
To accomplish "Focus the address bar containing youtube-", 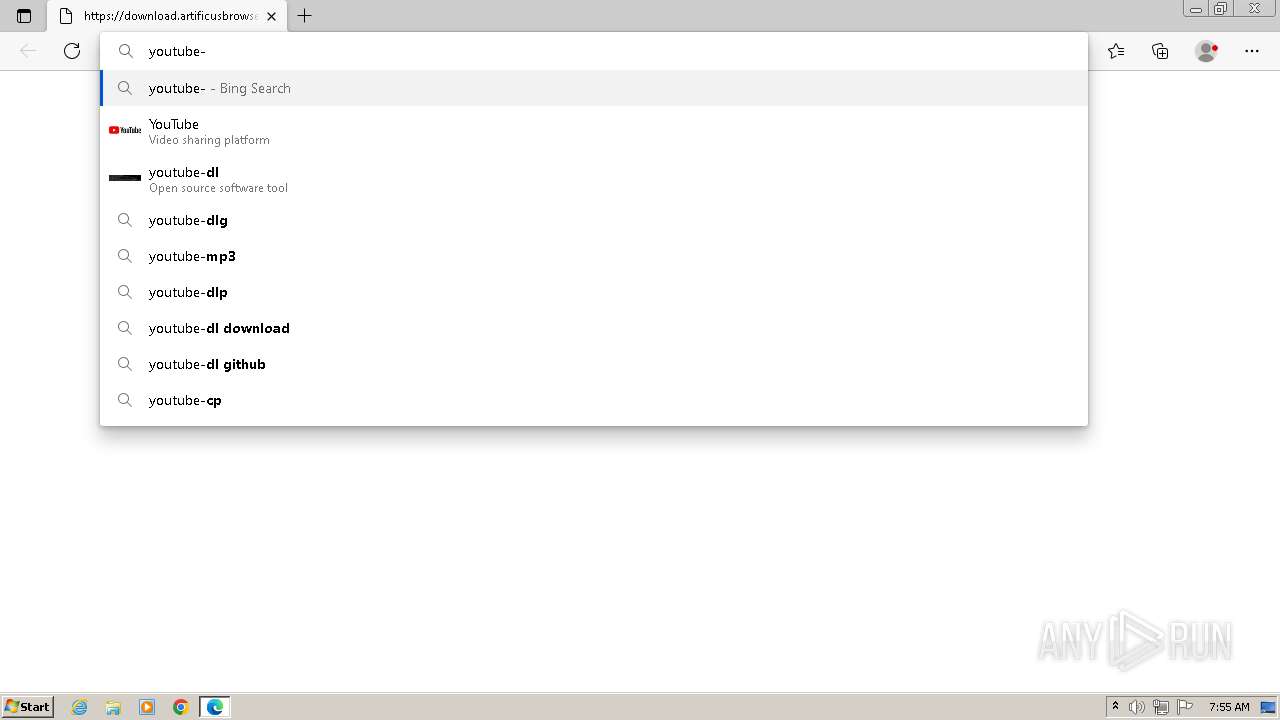I will [x=594, y=51].
